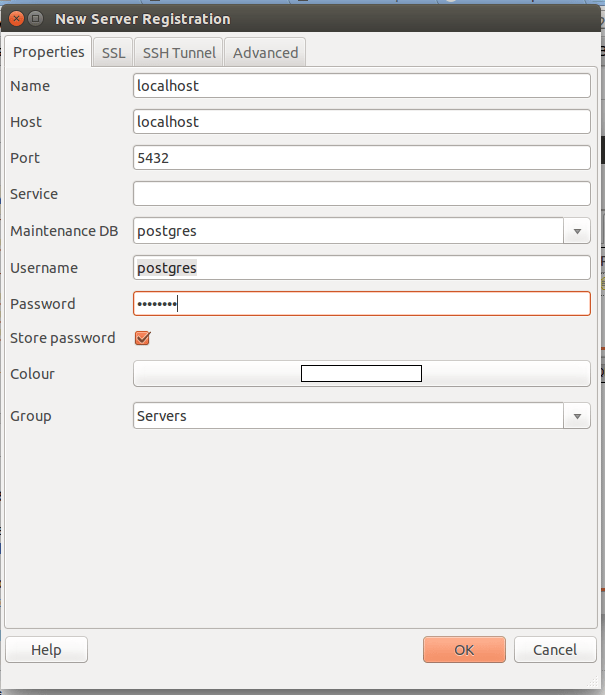Viewport: 605px width, 695px height.
Task: Click the window maximize button in titlebar
Action: [35, 19]
